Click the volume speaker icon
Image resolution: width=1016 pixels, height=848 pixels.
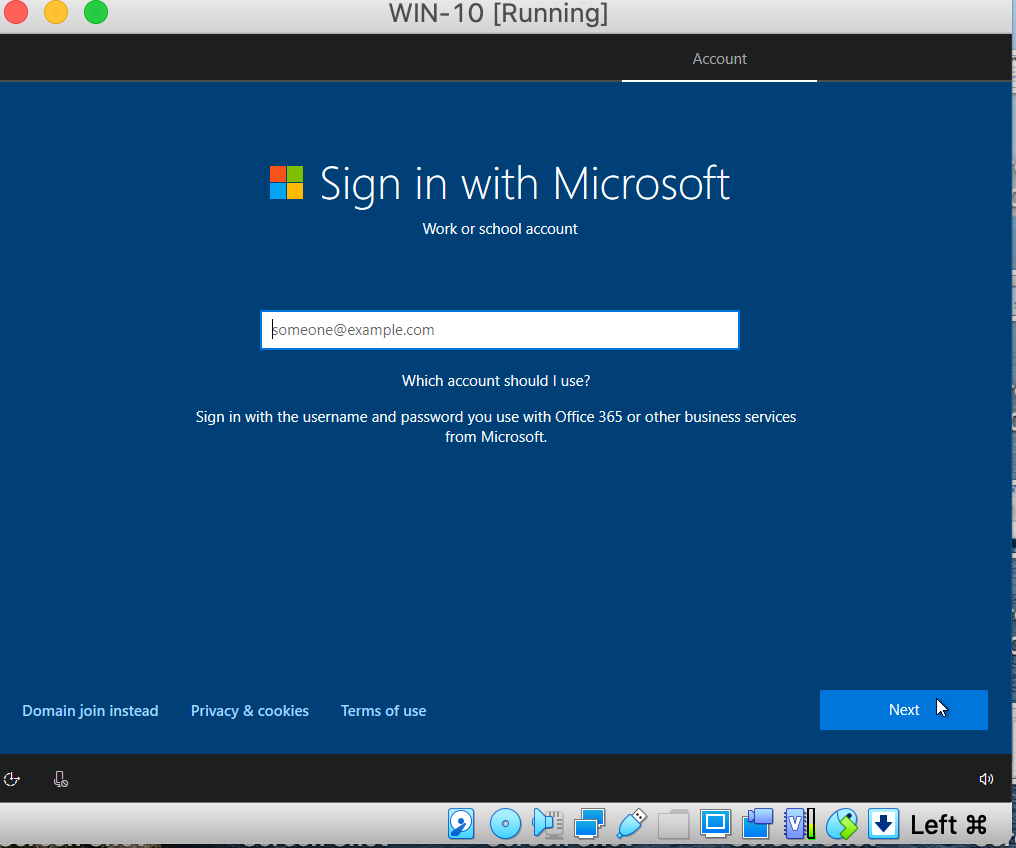[x=986, y=779]
